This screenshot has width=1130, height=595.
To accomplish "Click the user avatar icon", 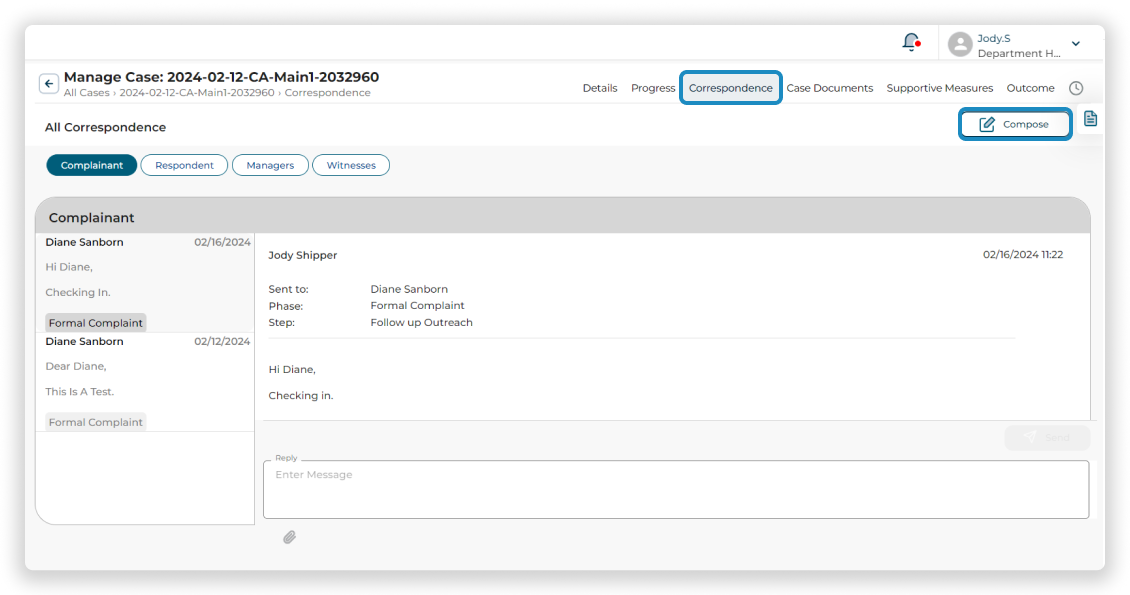I will pos(959,44).
